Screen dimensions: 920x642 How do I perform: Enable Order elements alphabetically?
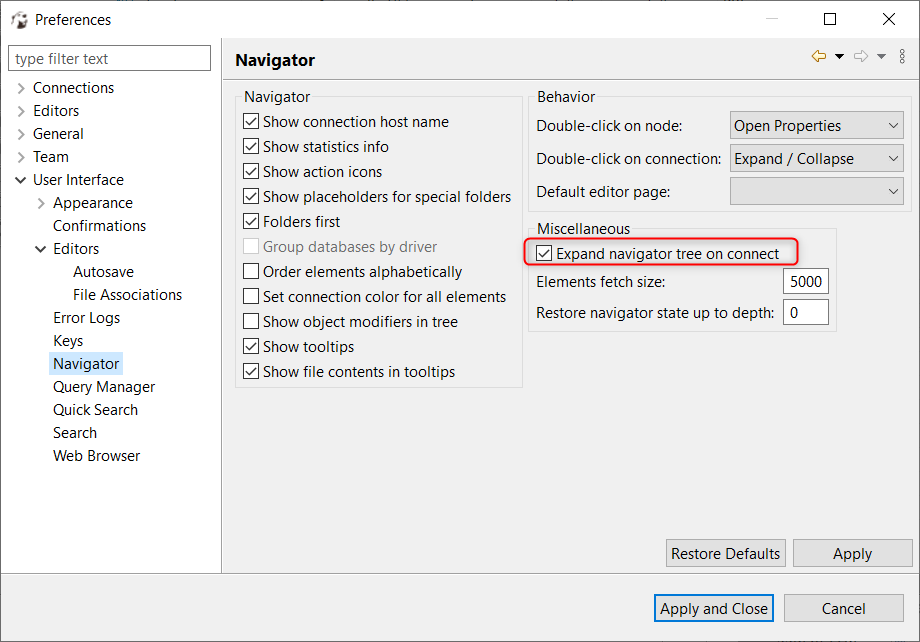(249, 271)
